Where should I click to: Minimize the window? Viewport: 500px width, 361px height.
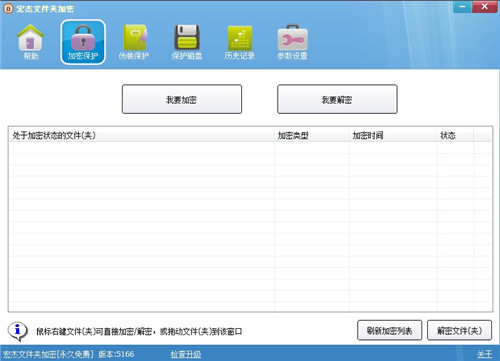462,7
